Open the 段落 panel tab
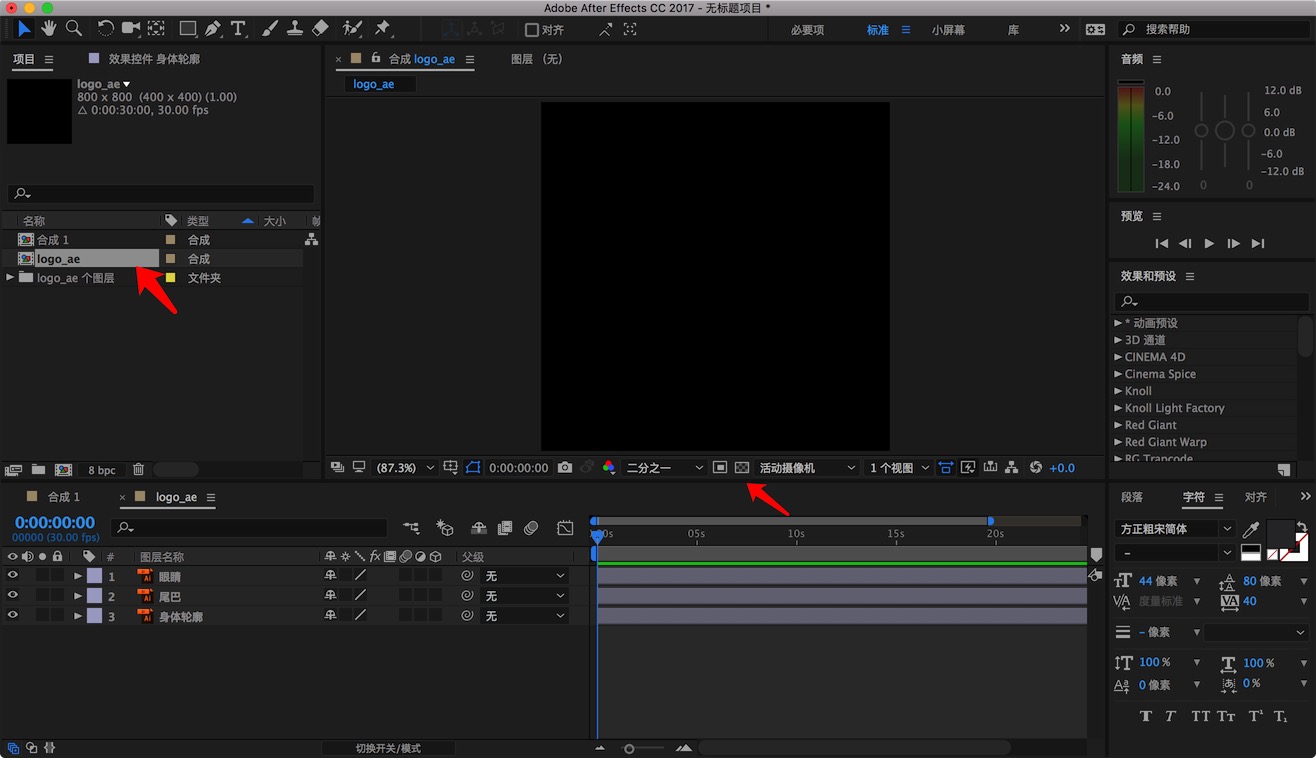The height and width of the screenshot is (758, 1316). [1132, 497]
